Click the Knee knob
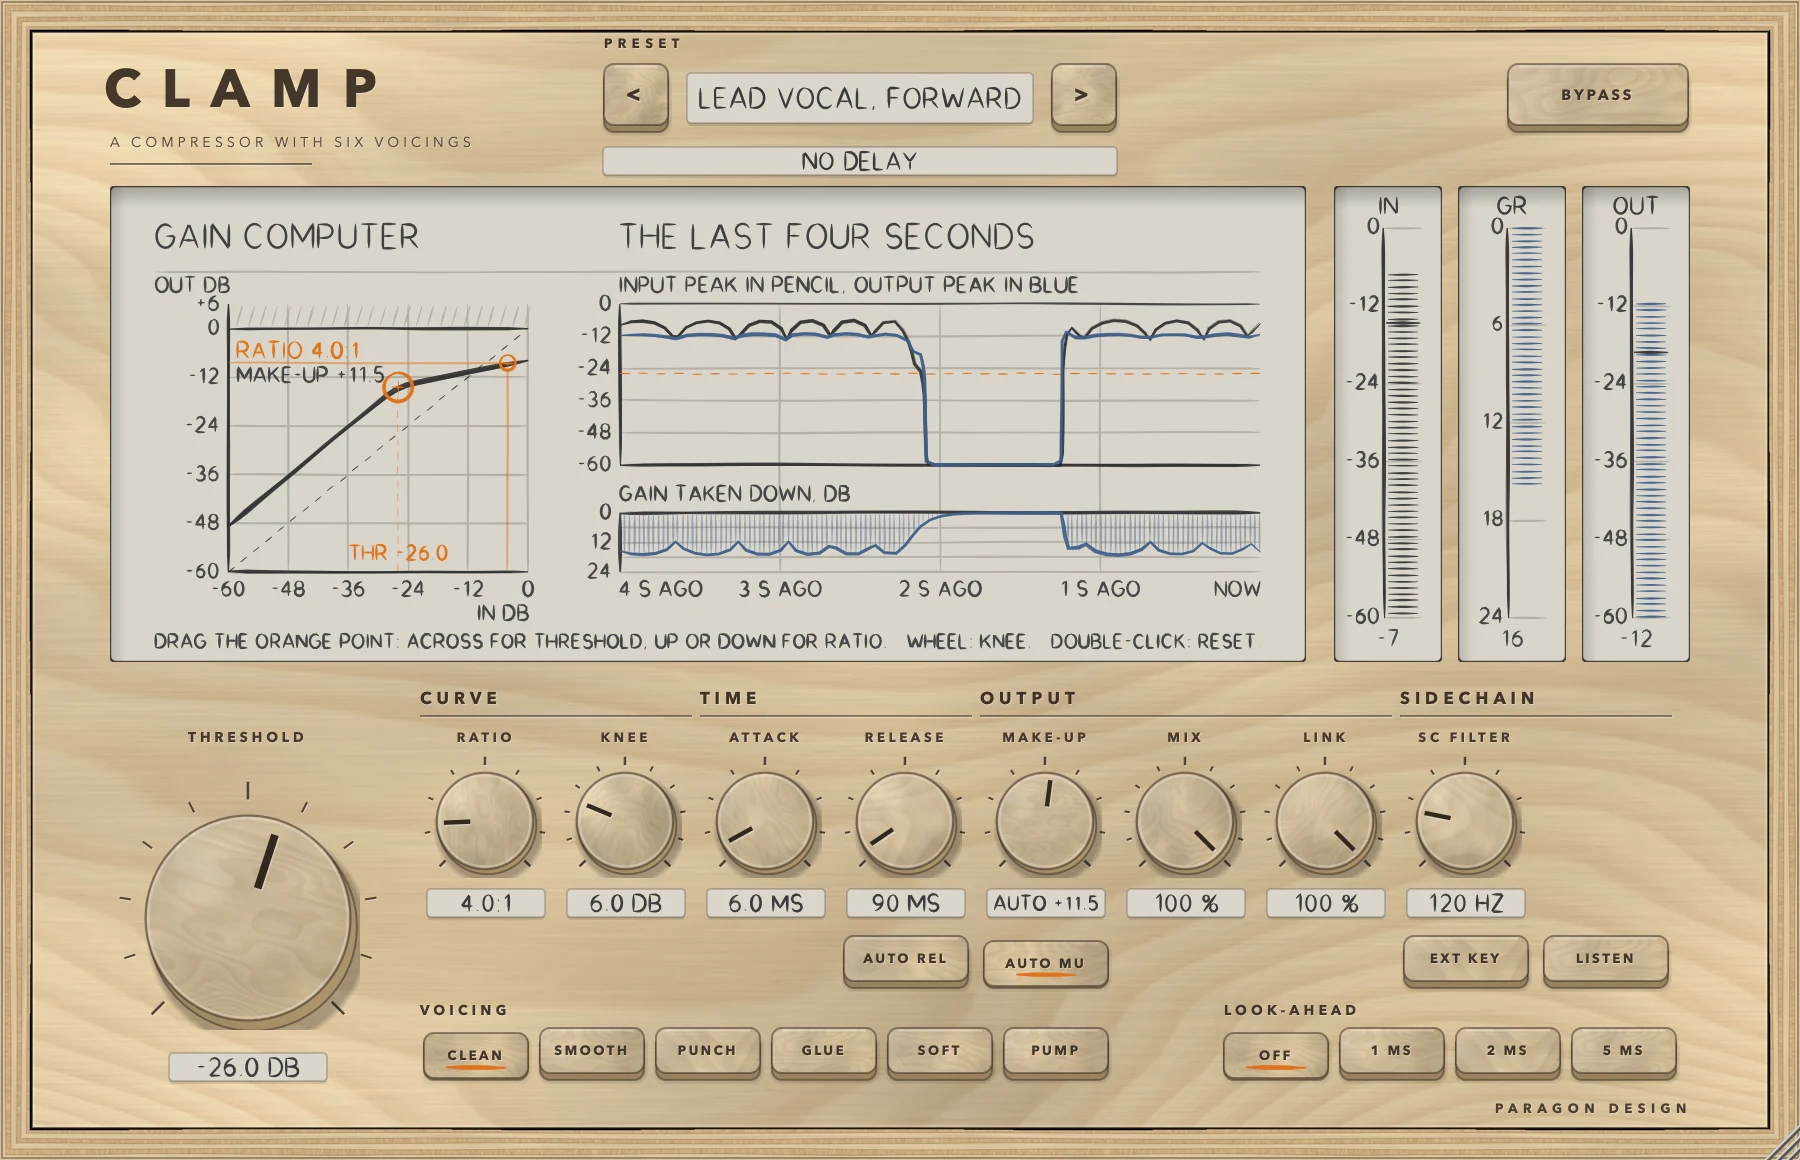Viewport: 1800px width, 1160px height. tap(625, 821)
